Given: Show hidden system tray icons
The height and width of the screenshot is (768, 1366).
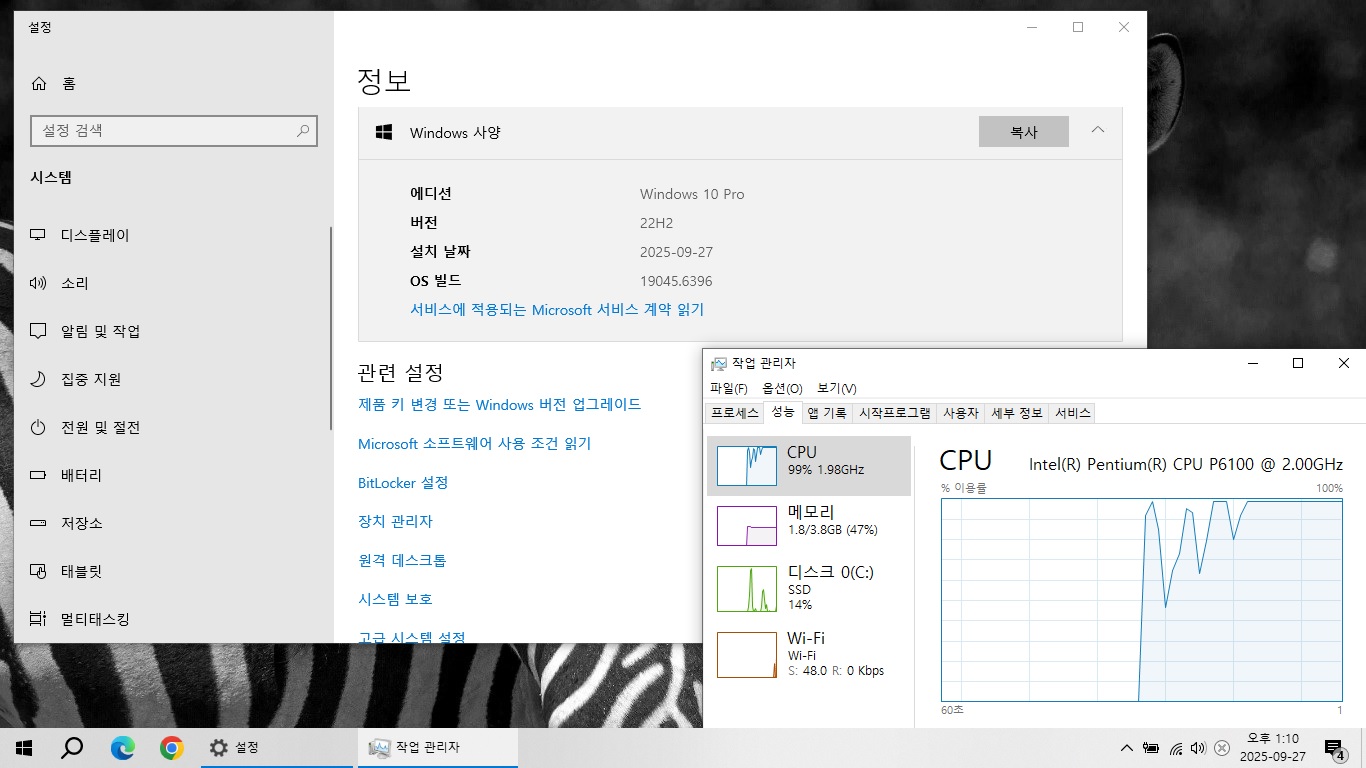Looking at the screenshot, I should pyautogui.click(x=1127, y=748).
